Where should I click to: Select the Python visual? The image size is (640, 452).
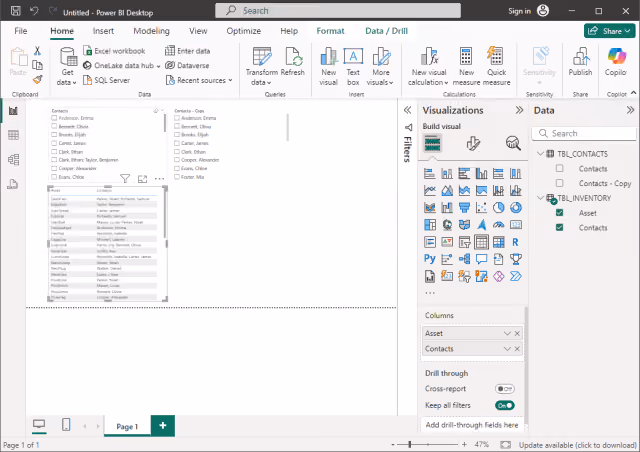pyautogui.click(x=429, y=259)
